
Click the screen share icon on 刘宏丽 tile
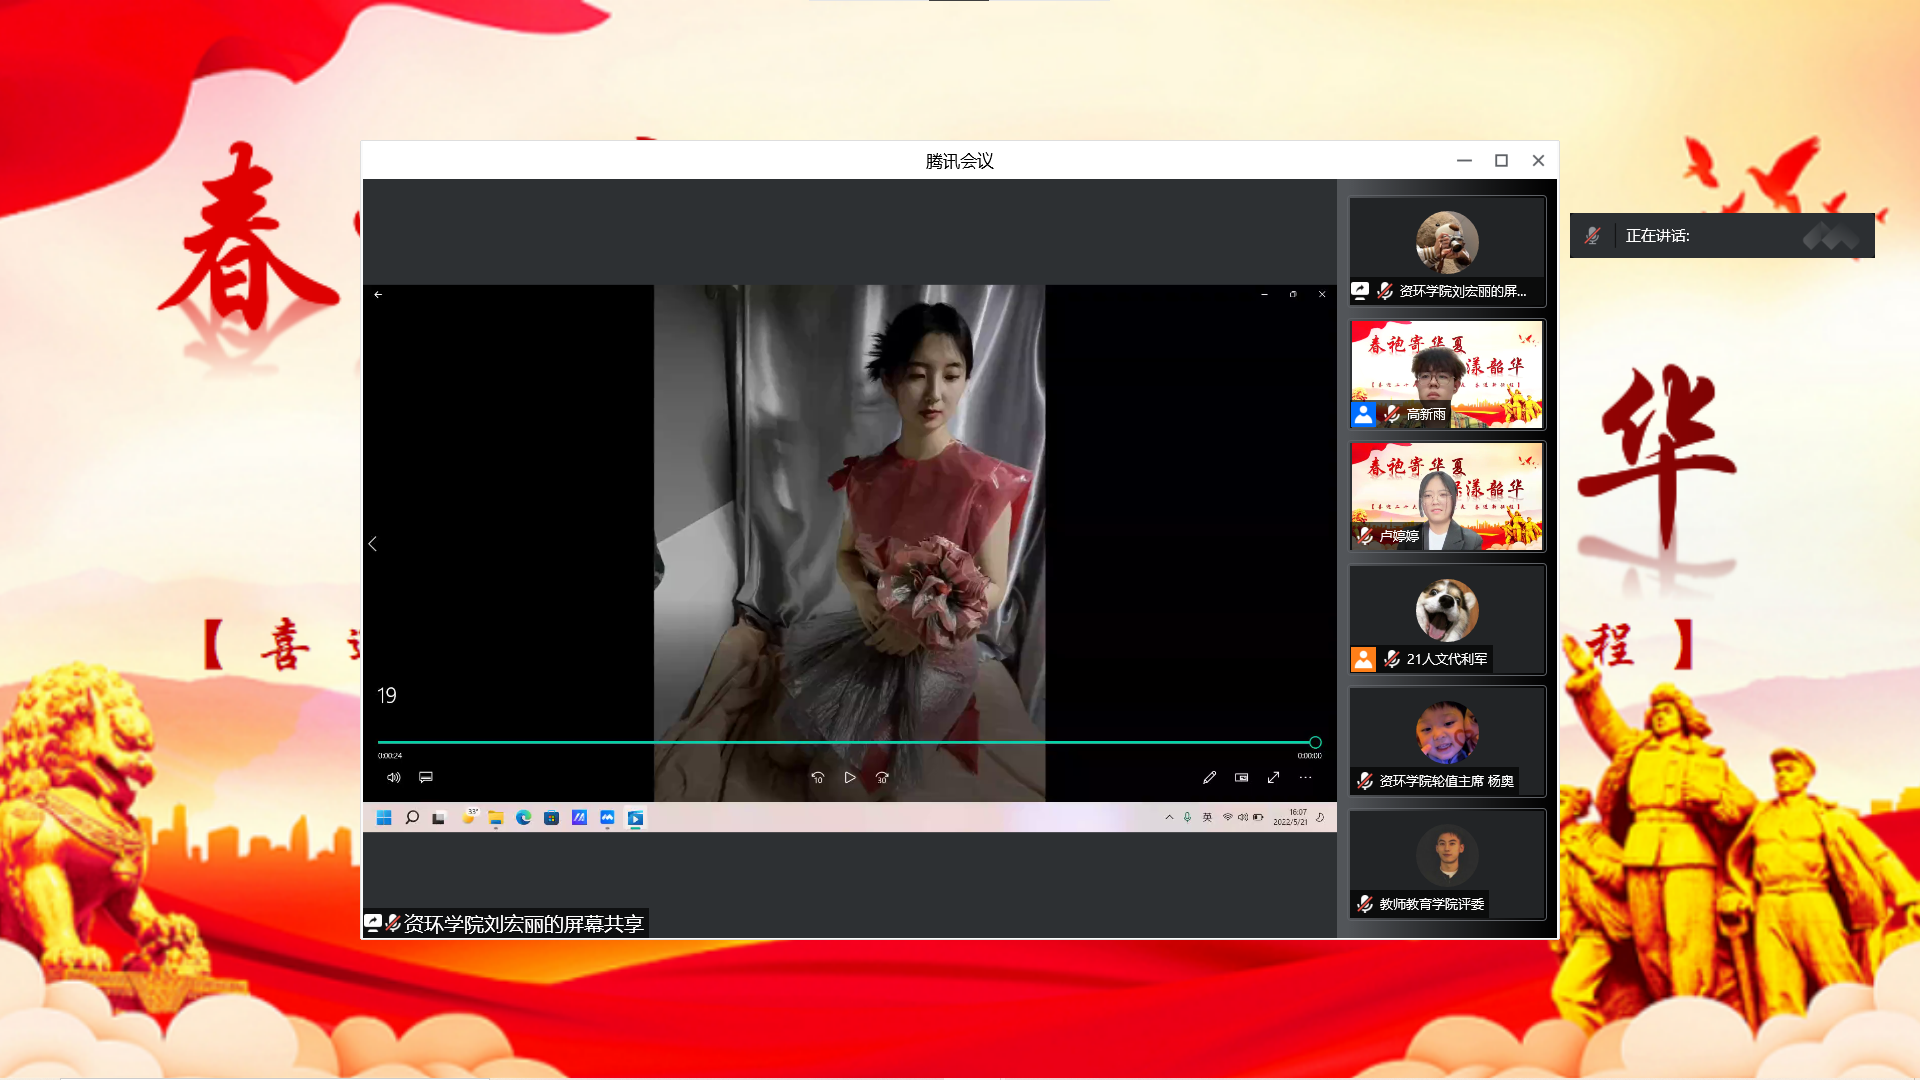coord(1360,291)
